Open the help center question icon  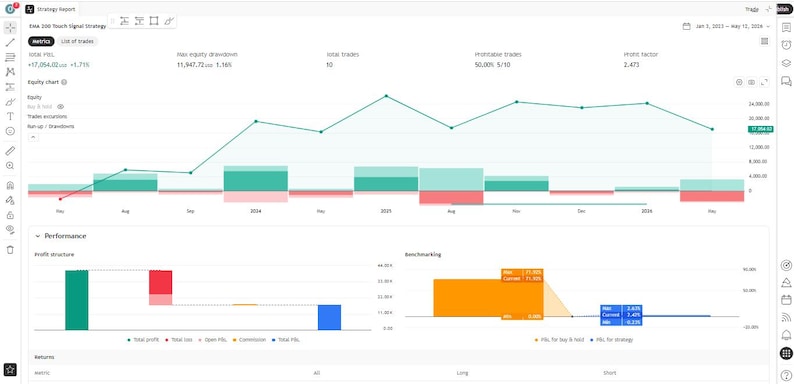pos(786,375)
